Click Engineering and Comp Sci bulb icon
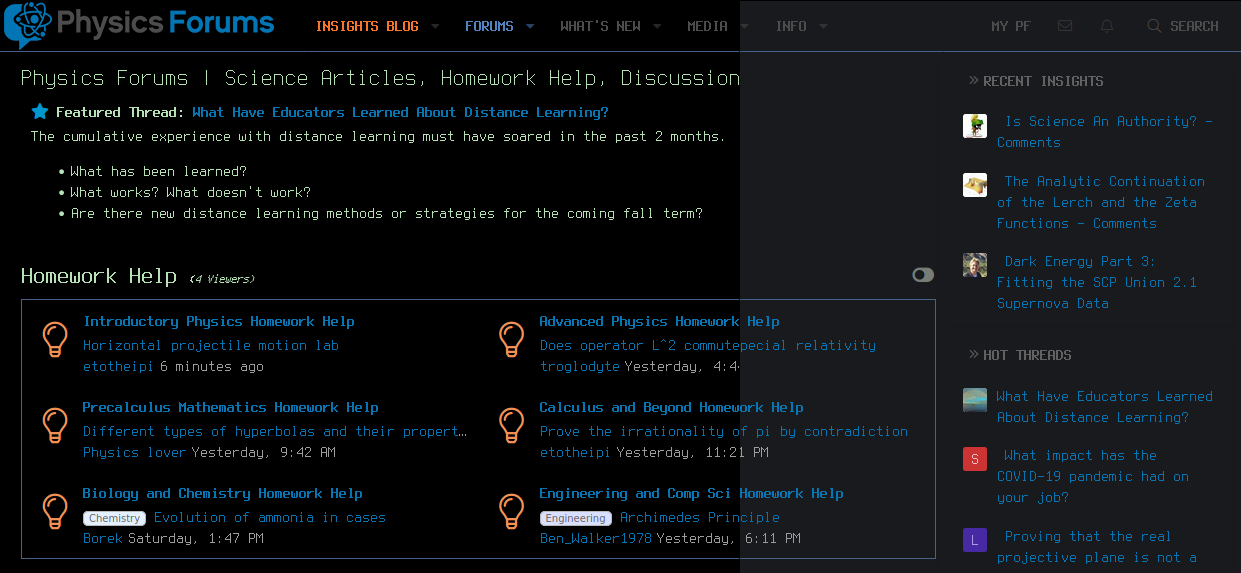The width and height of the screenshot is (1241, 573). coord(511,511)
